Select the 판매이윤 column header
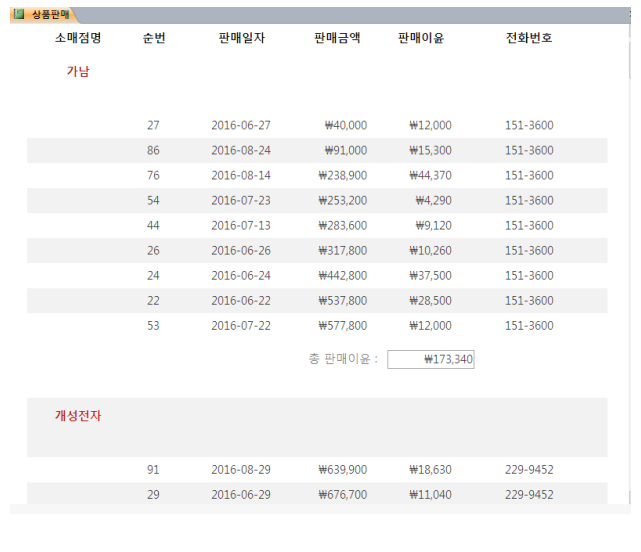Screen dimensions: 641x552 (421, 38)
